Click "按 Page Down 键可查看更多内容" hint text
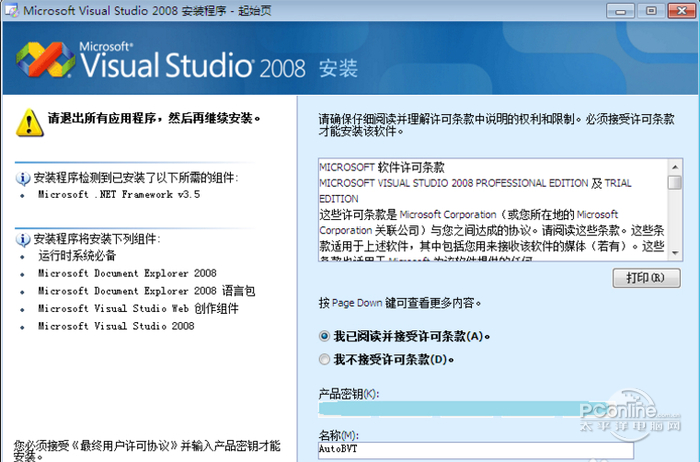Image resolution: width=700 pixels, height=462 pixels. pos(400,303)
